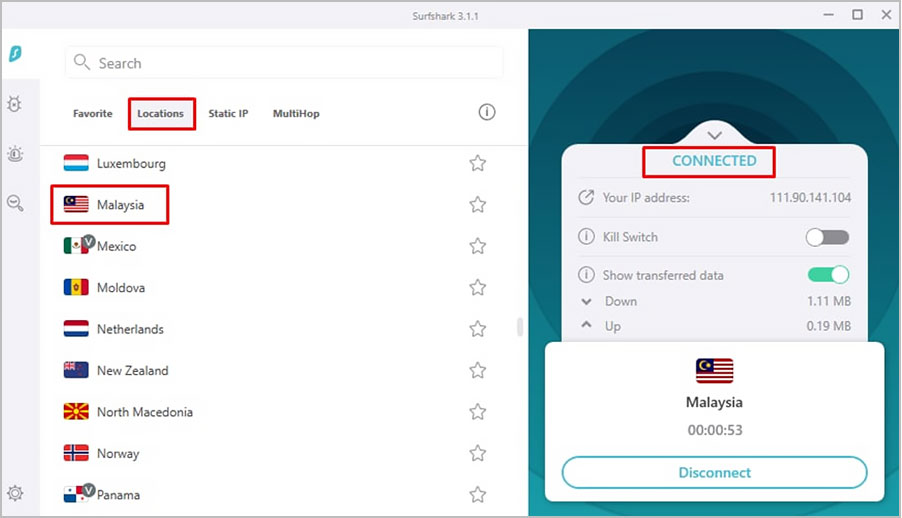Image resolution: width=902 pixels, height=518 pixels.
Task: Open the search magnifier icon in sidebar
Action: tap(15, 203)
